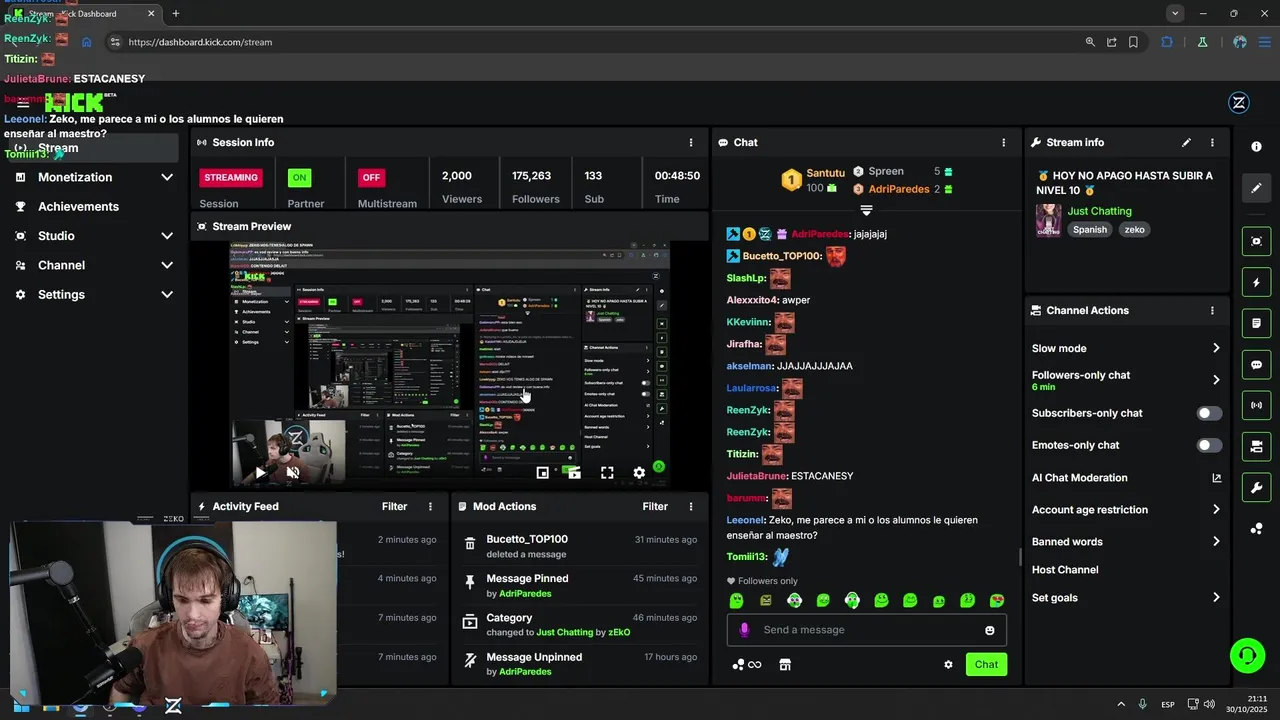Image resolution: width=1280 pixels, height=720 pixels.
Task: Click the green Chat send button
Action: [x=986, y=664]
